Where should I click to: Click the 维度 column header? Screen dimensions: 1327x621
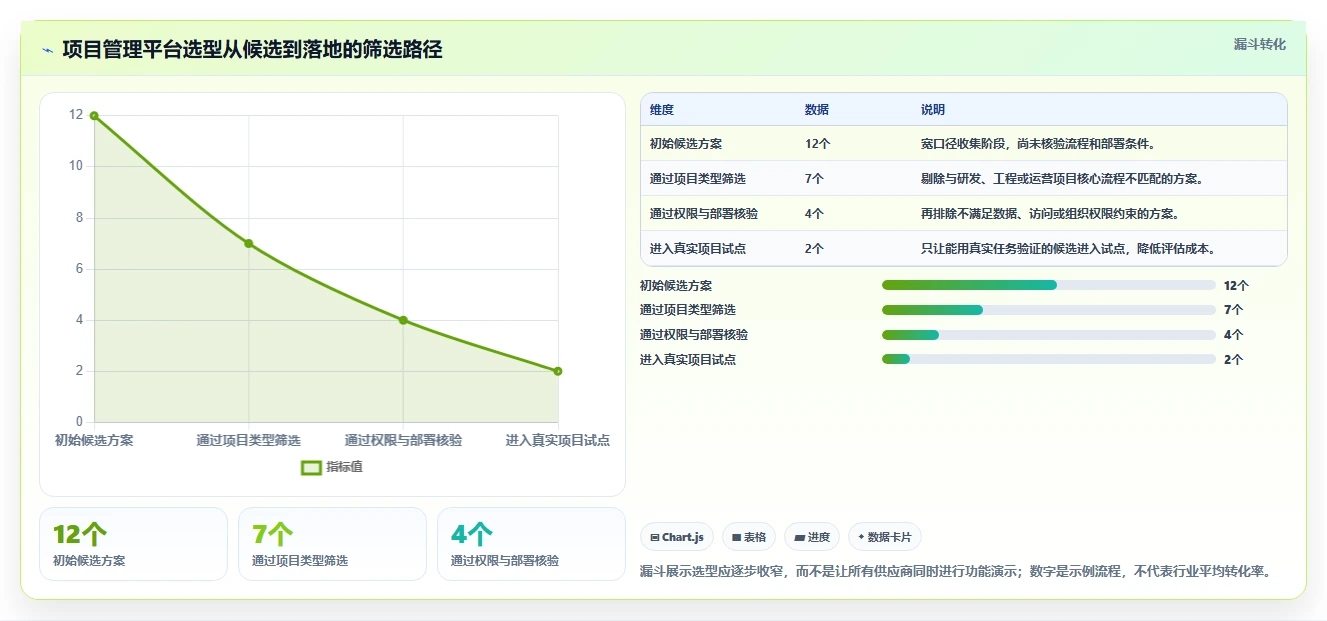pyautogui.click(x=662, y=110)
